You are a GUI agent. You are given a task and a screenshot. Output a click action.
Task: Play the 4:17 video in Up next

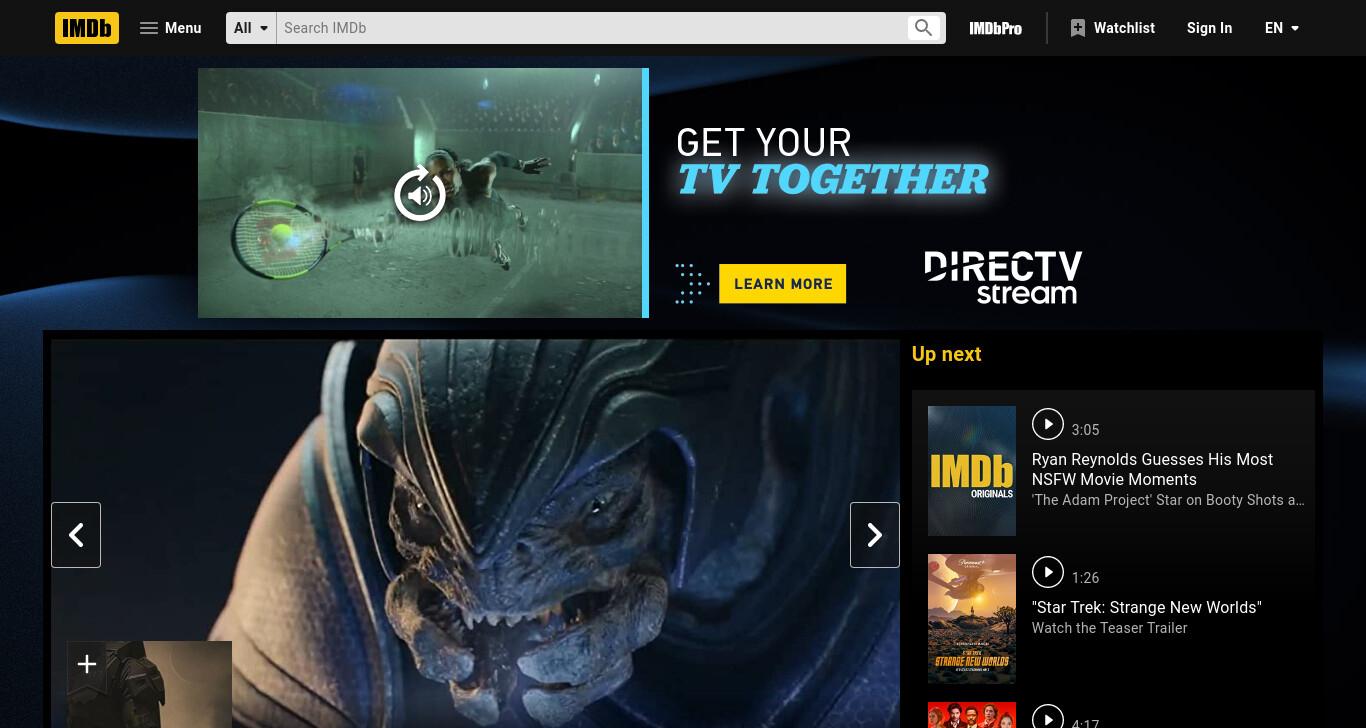(x=1048, y=718)
